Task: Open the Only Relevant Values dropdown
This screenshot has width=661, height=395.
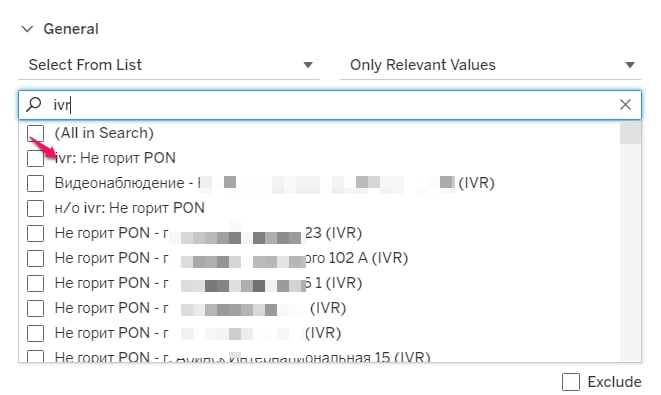Action: point(491,65)
